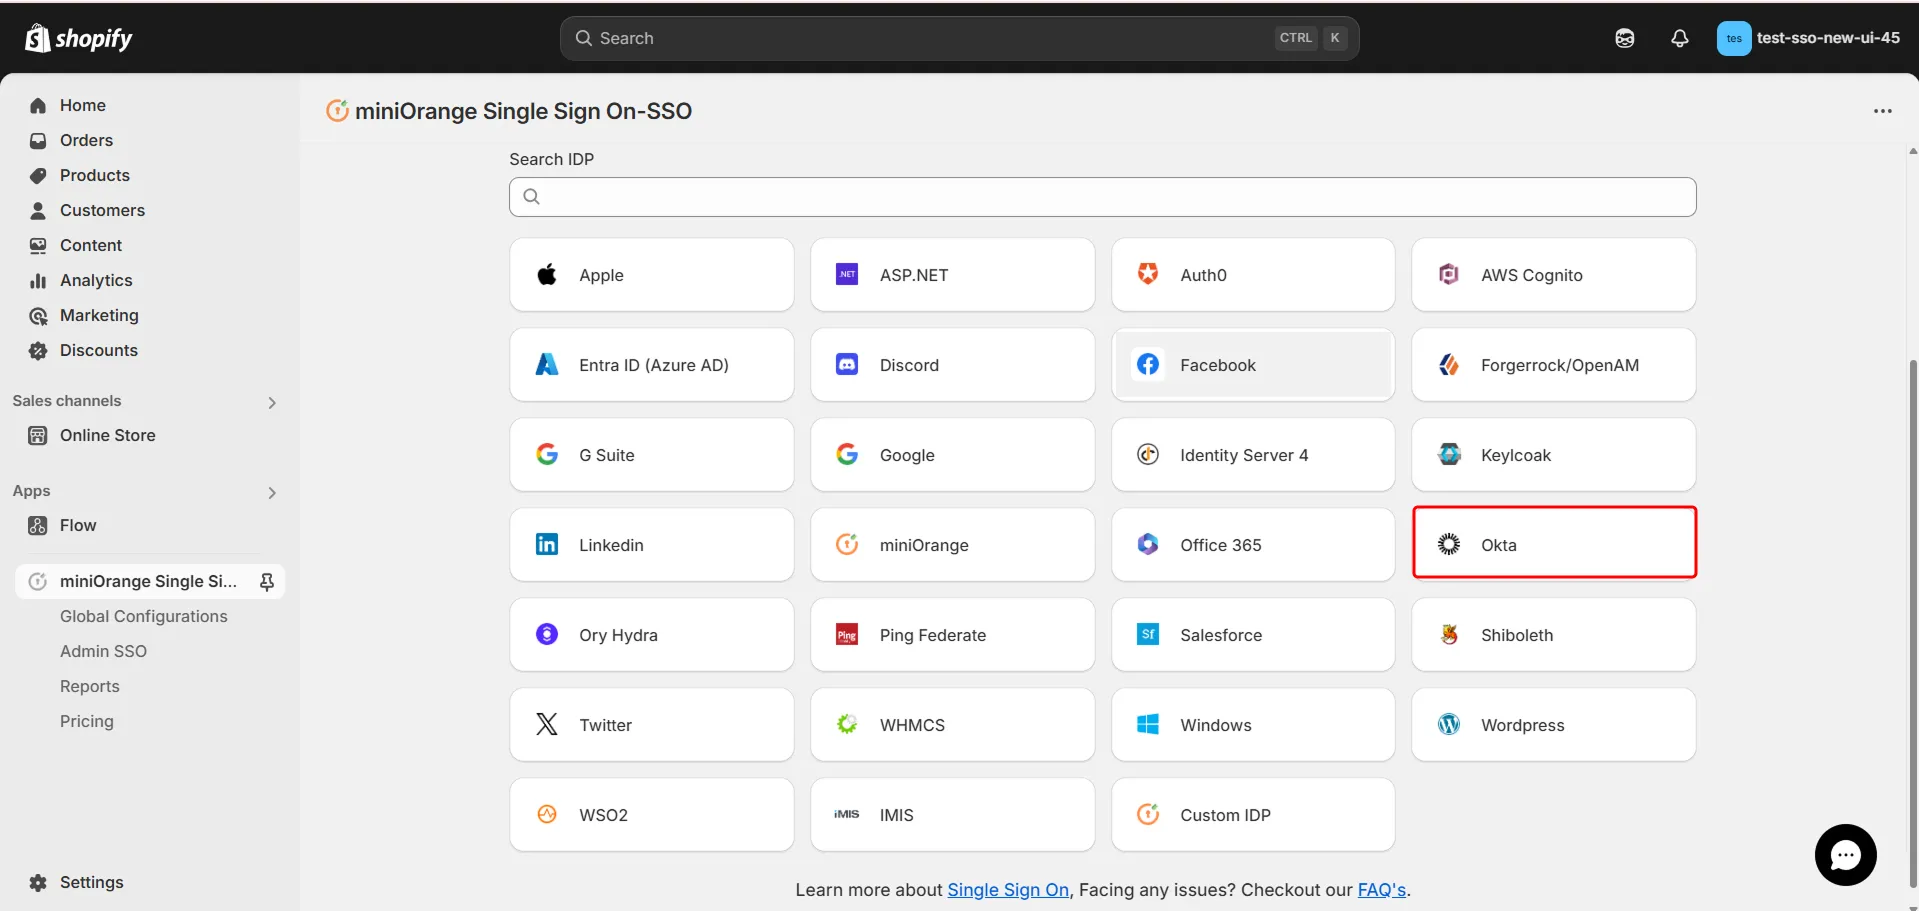Choose the Discord provider icon

click(x=847, y=364)
